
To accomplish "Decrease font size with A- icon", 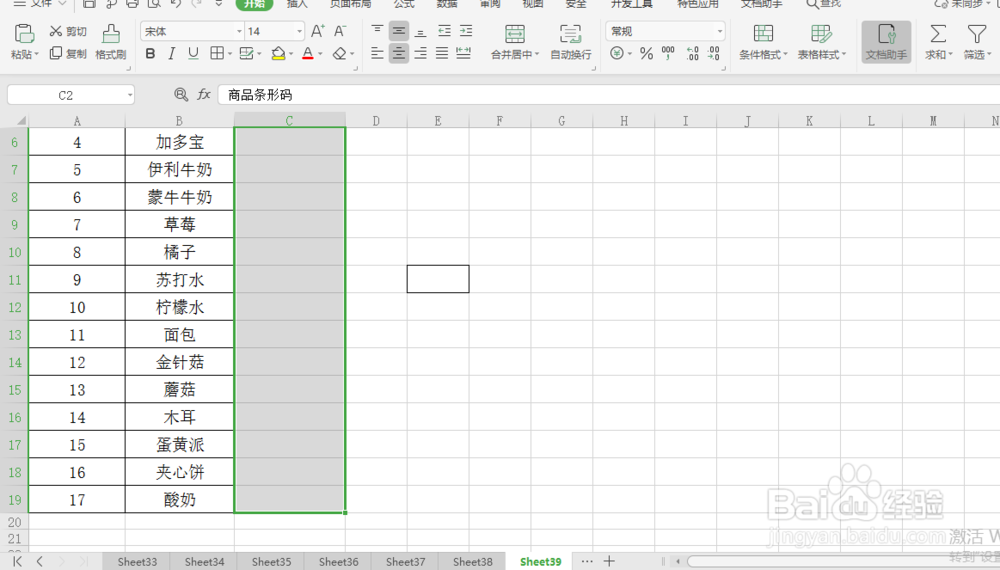I will [340, 31].
